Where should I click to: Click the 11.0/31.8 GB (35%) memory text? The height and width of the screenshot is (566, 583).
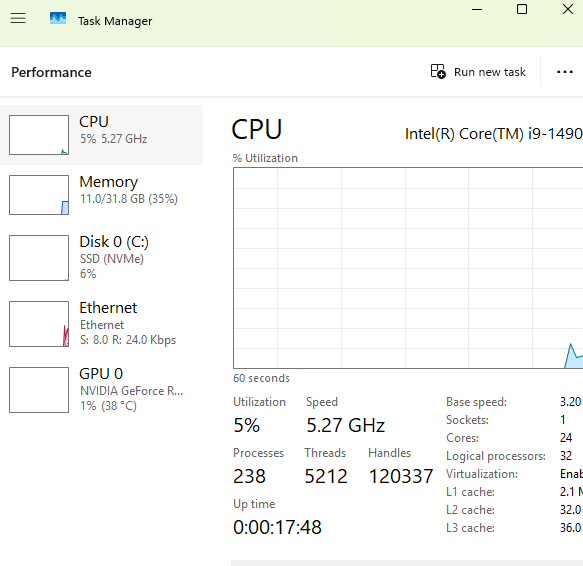tap(129, 199)
